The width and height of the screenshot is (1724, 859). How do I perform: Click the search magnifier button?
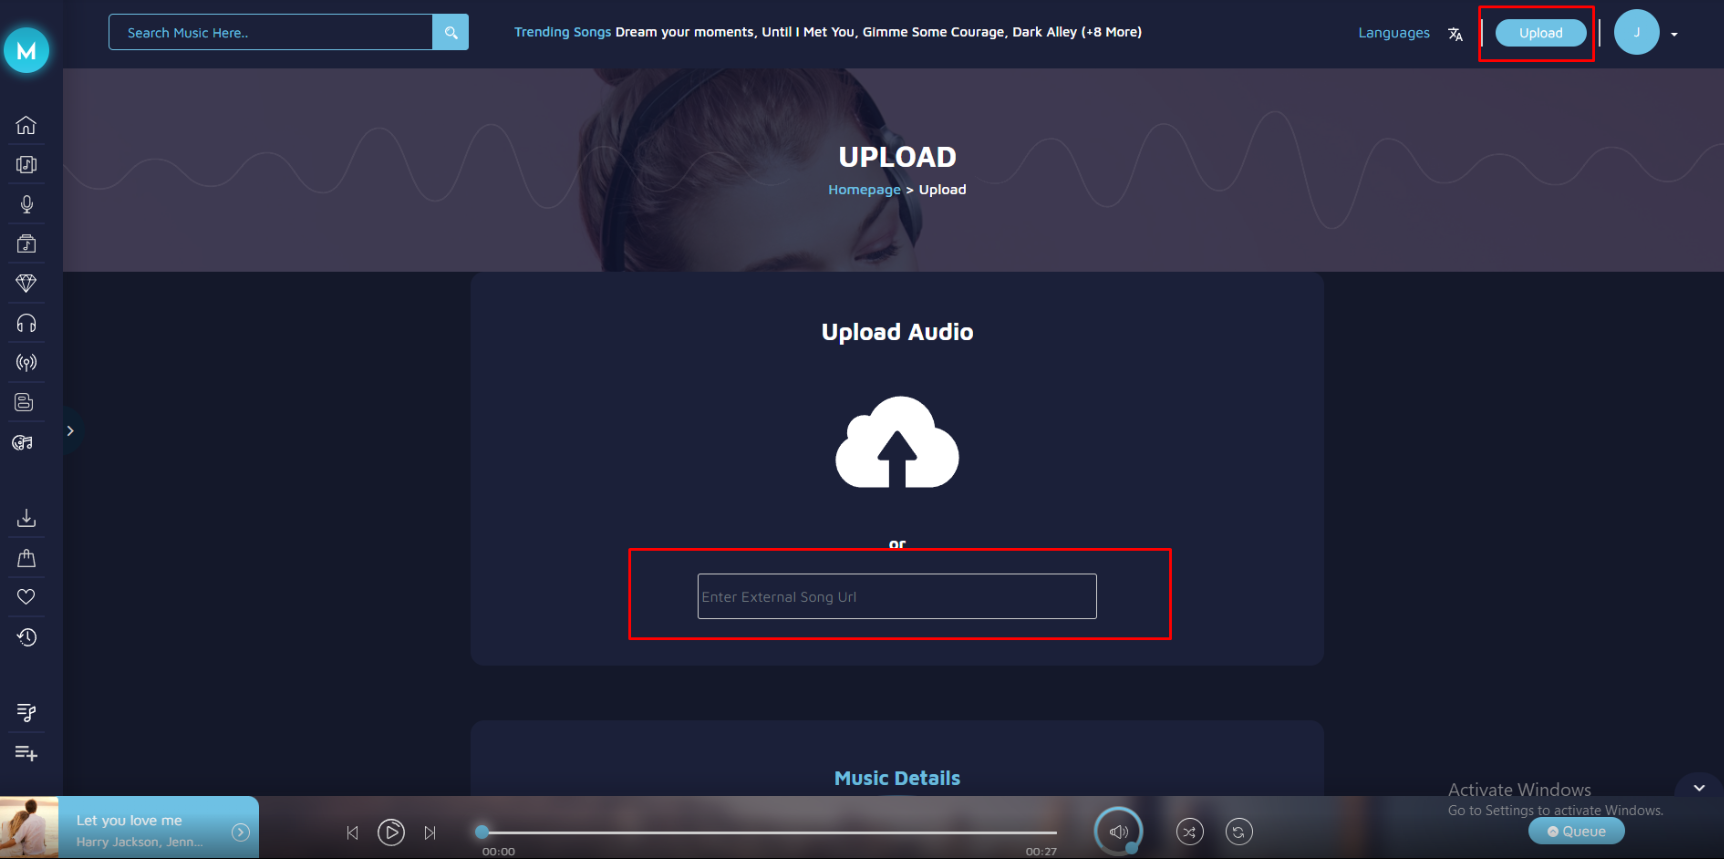click(451, 32)
